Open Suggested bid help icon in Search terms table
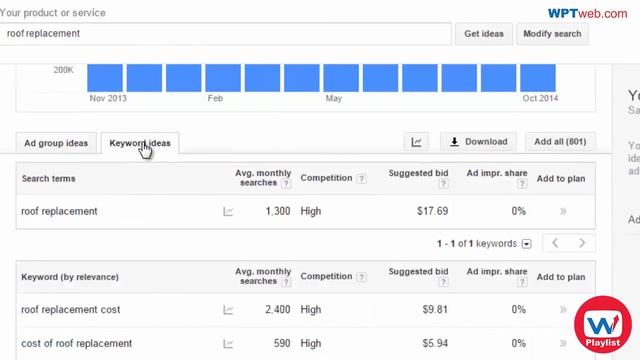640x360 pixels. click(443, 184)
